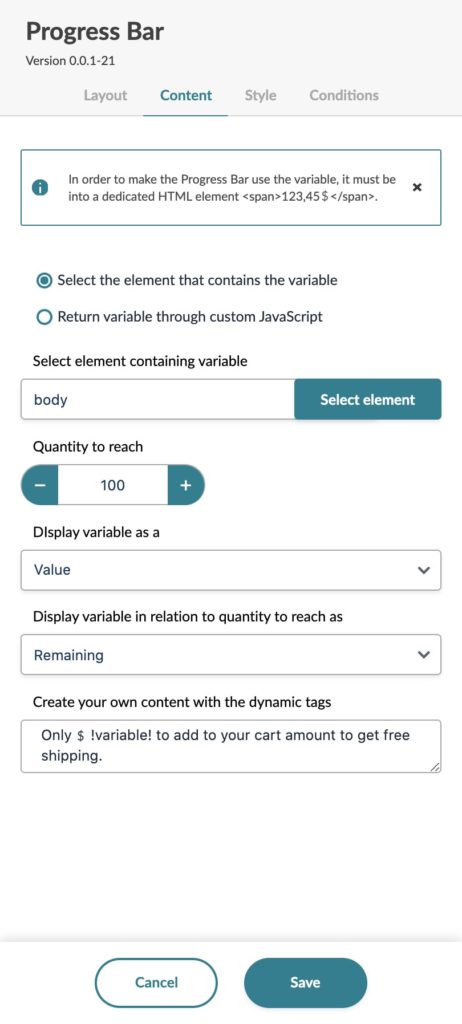The image size is (462, 1024).
Task: Click the dynamic tags content textarea
Action: 231,746
